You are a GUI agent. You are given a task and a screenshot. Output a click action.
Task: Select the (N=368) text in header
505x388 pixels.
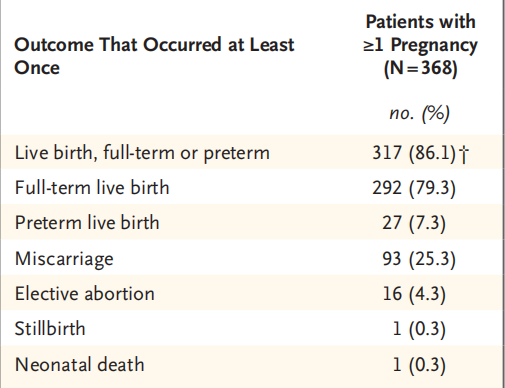[420, 68]
